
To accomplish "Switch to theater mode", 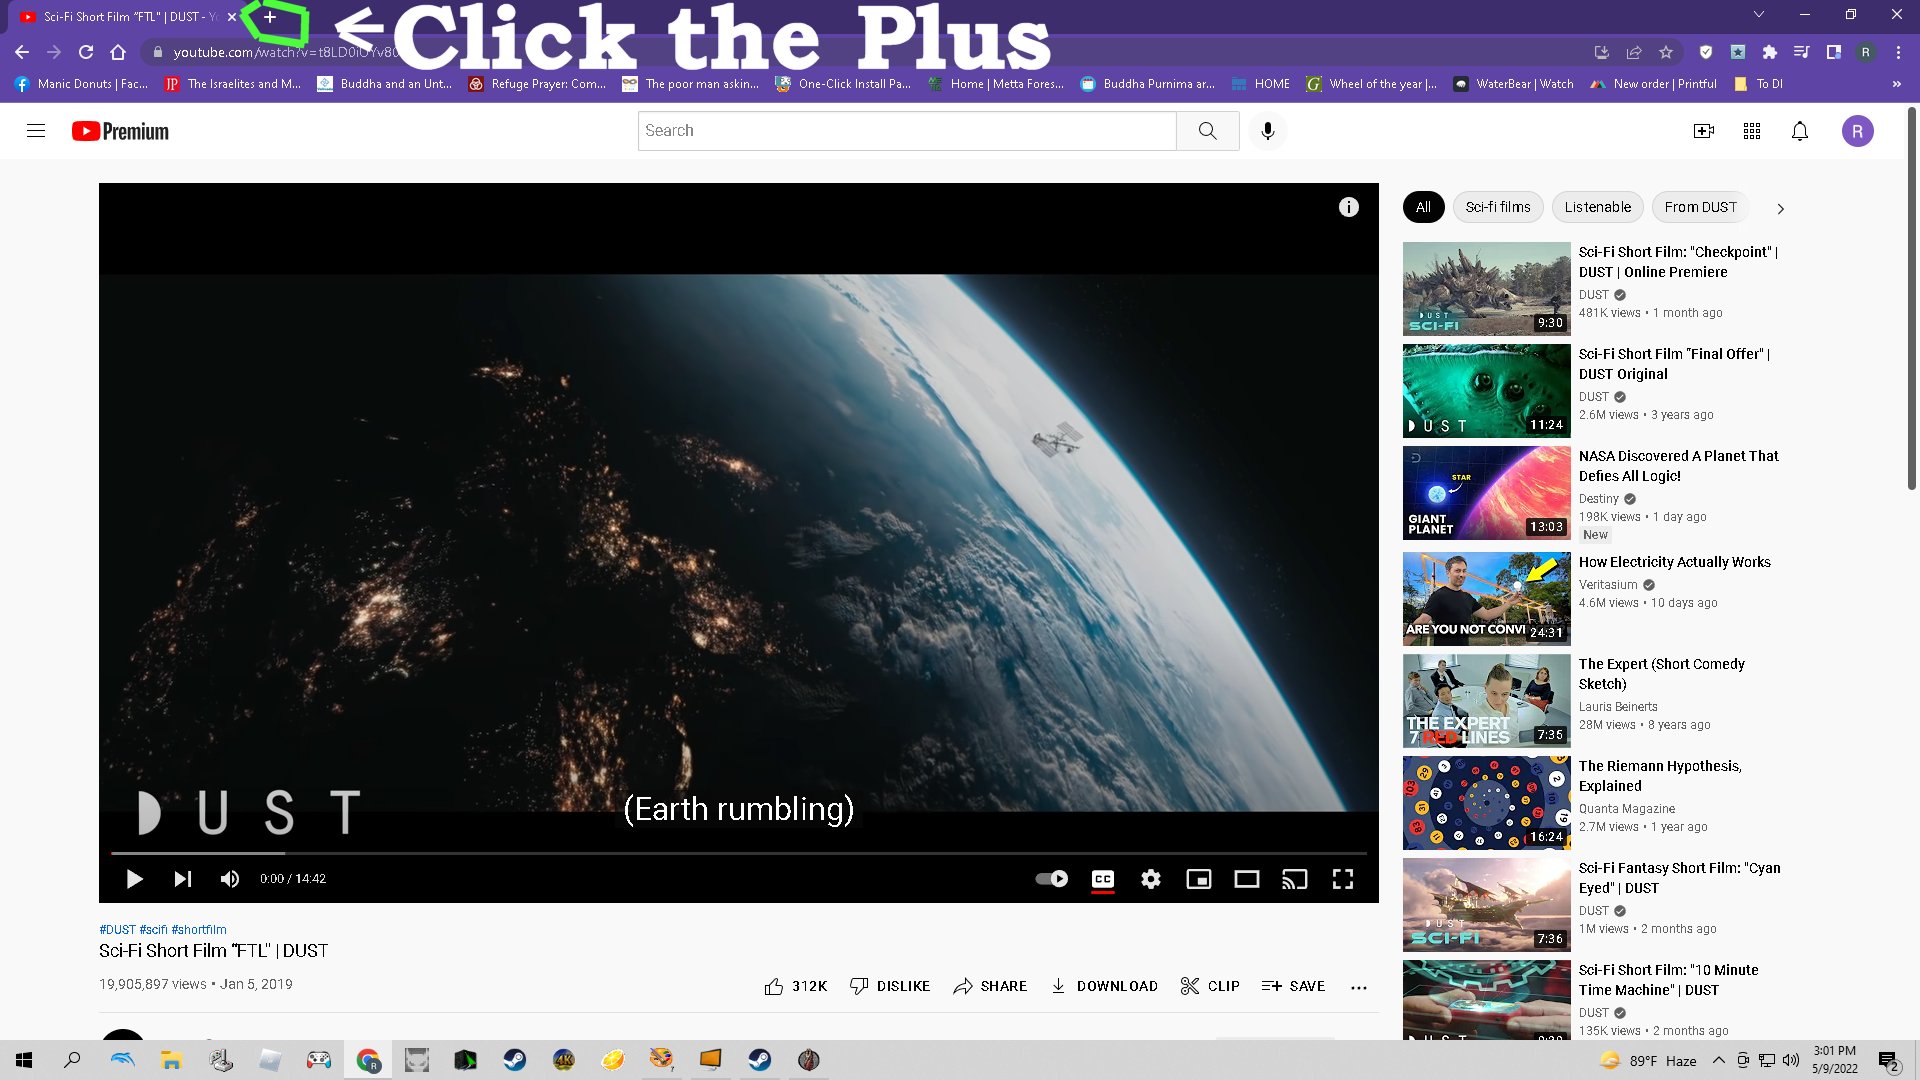I will click(x=1247, y=879).
